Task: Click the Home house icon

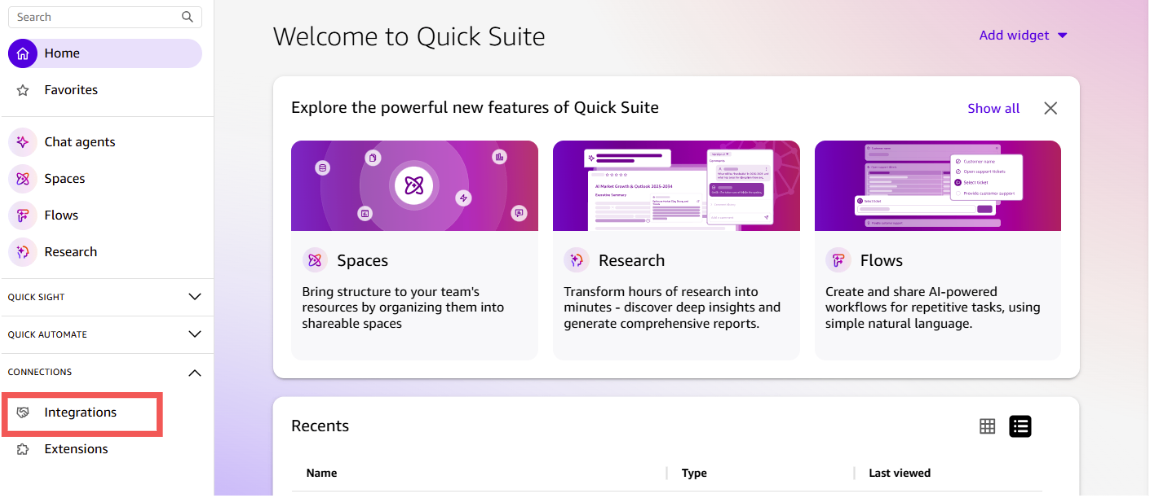Action: (x=23, y=54)
